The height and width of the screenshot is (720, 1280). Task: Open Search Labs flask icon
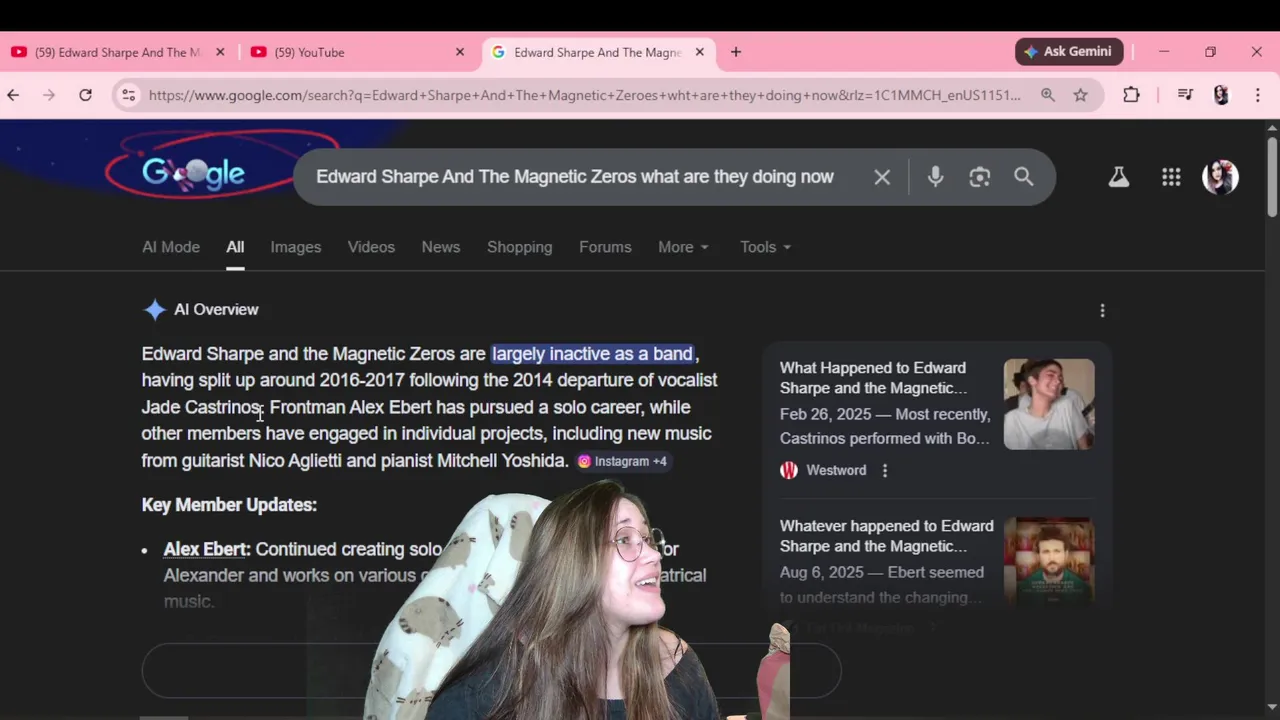[x=1119, y=177]
